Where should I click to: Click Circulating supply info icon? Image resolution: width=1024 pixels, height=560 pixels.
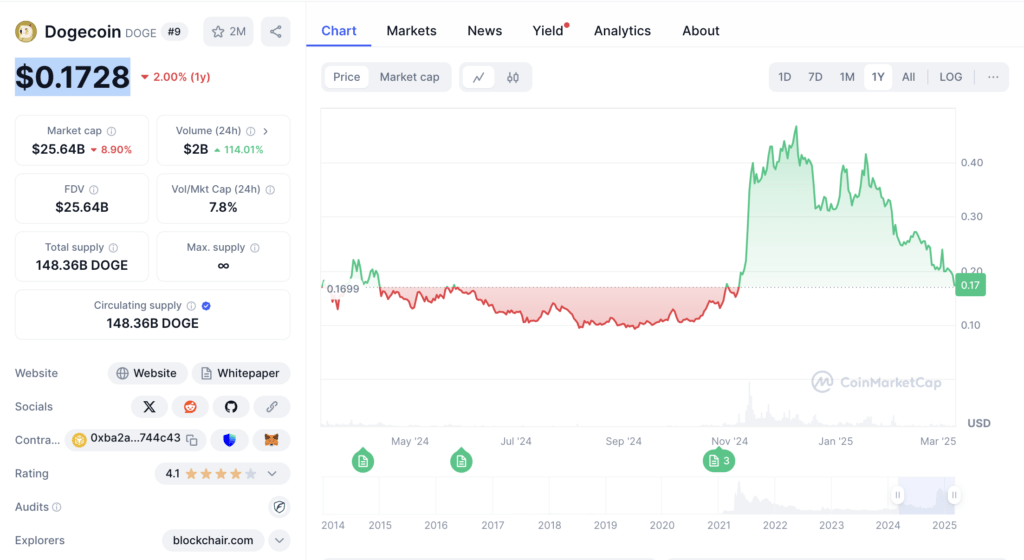click(x=191, y=305)
